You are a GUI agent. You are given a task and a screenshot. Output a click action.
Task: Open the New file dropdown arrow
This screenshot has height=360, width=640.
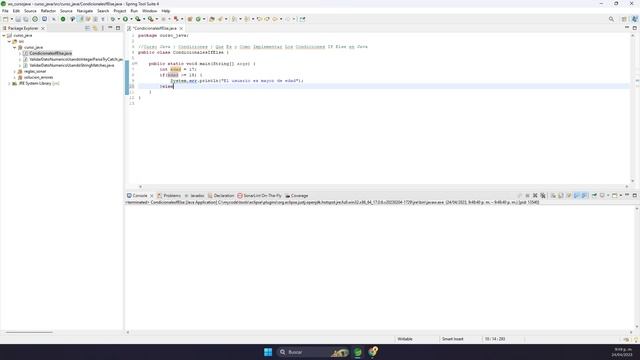point(11,19)
